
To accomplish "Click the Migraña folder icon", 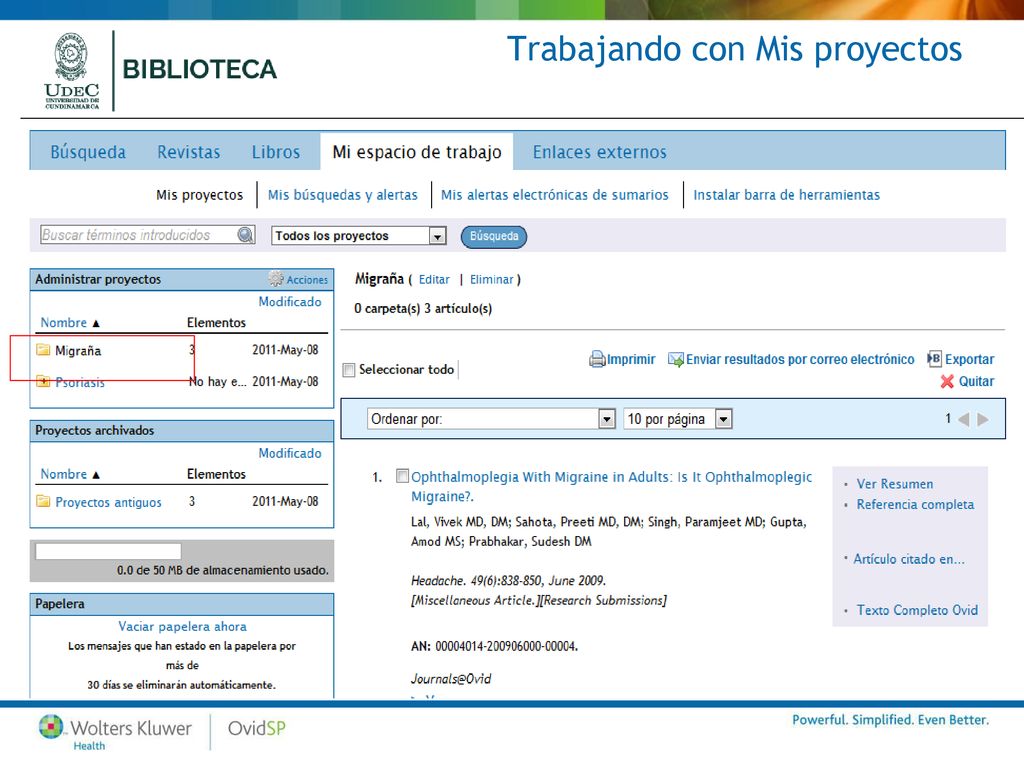I will pyautogui.click(x=43, y=350).
